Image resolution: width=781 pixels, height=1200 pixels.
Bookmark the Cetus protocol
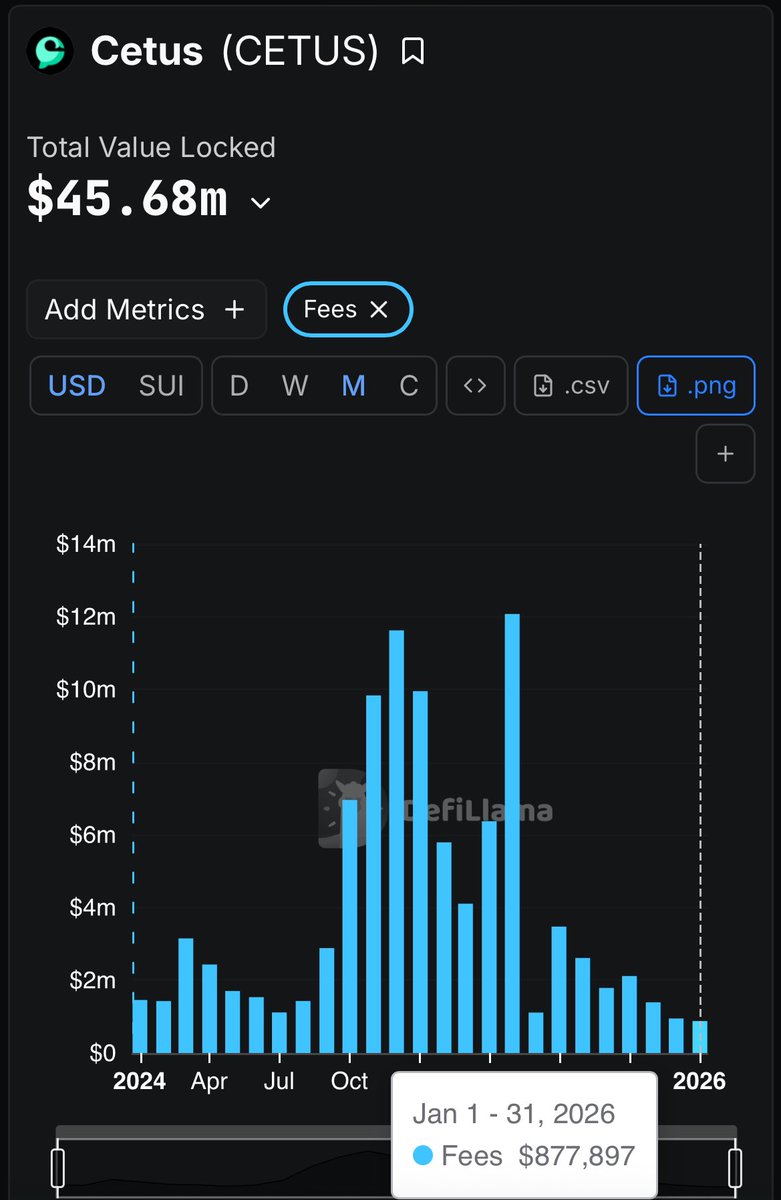[412, 52]
